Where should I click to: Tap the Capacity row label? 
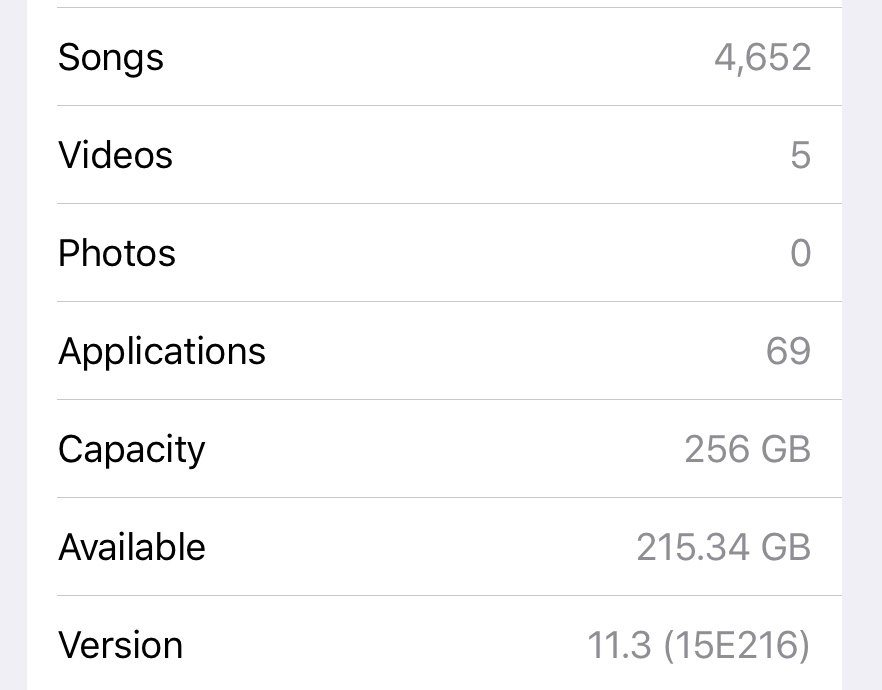[132, 450]
